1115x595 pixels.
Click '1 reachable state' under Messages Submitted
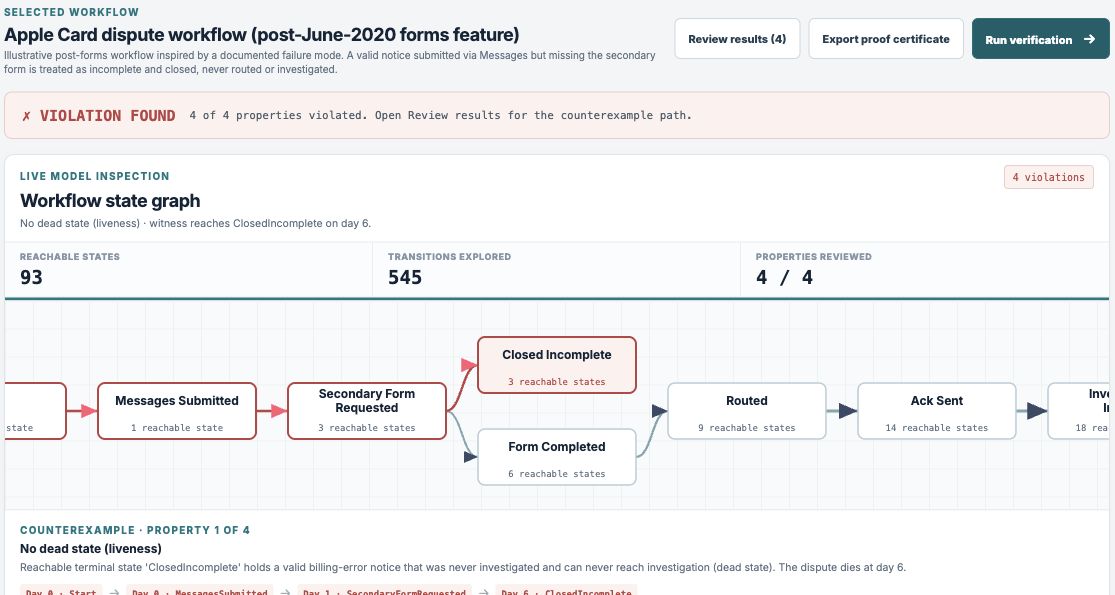(x=176, y=428)
